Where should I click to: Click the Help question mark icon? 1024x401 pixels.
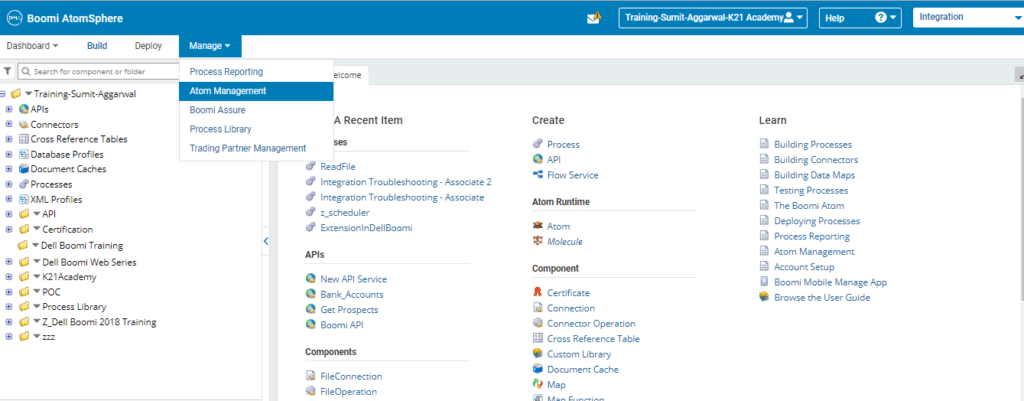click(880, 18)
